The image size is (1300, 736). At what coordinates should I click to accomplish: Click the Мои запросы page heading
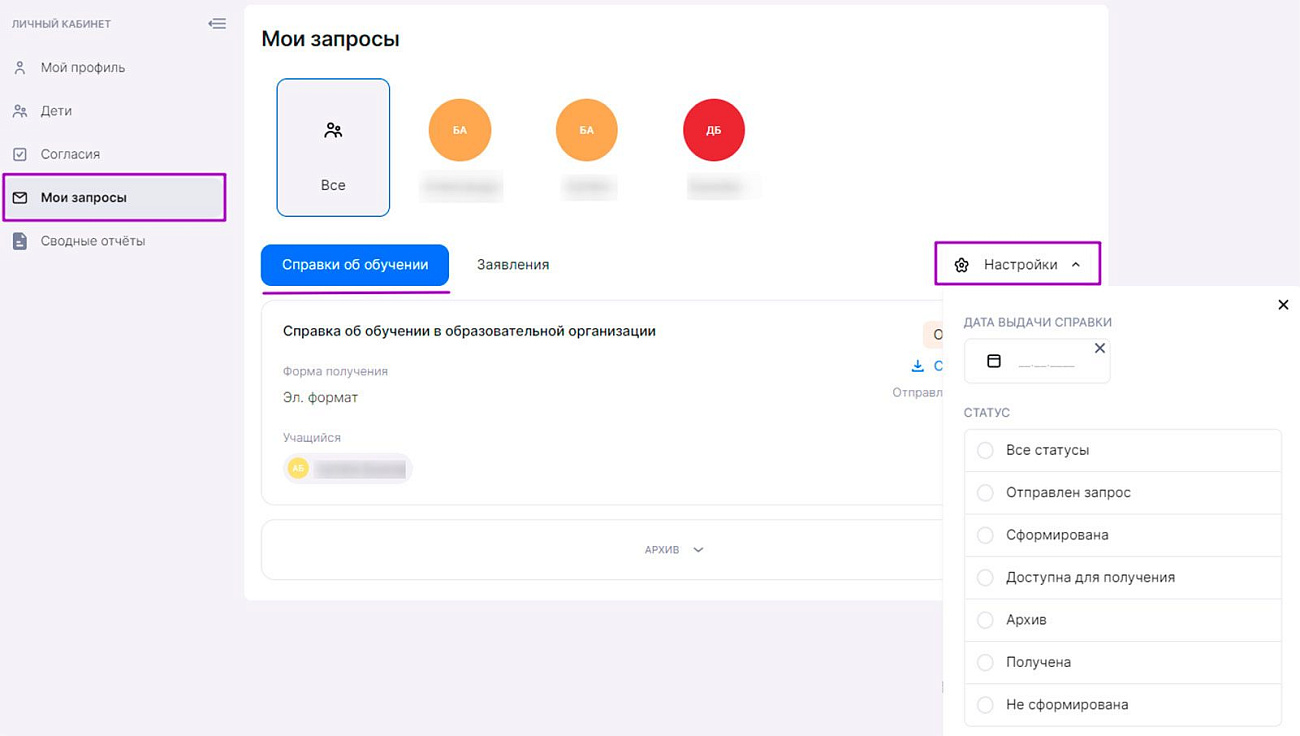point(330,39)
